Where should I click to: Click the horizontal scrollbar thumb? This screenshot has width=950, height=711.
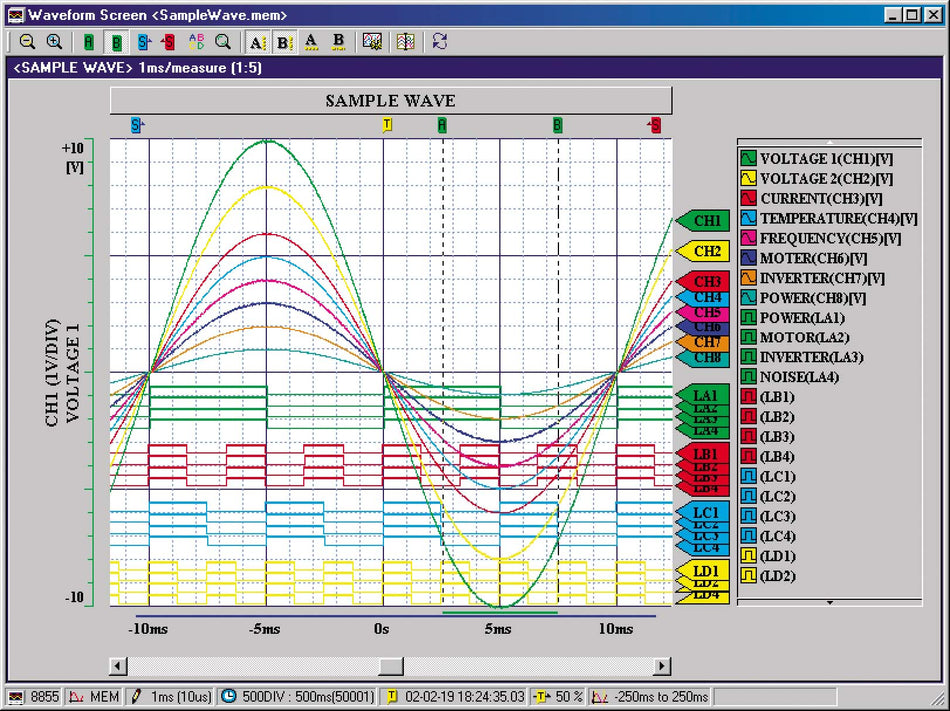pos(391,666)
